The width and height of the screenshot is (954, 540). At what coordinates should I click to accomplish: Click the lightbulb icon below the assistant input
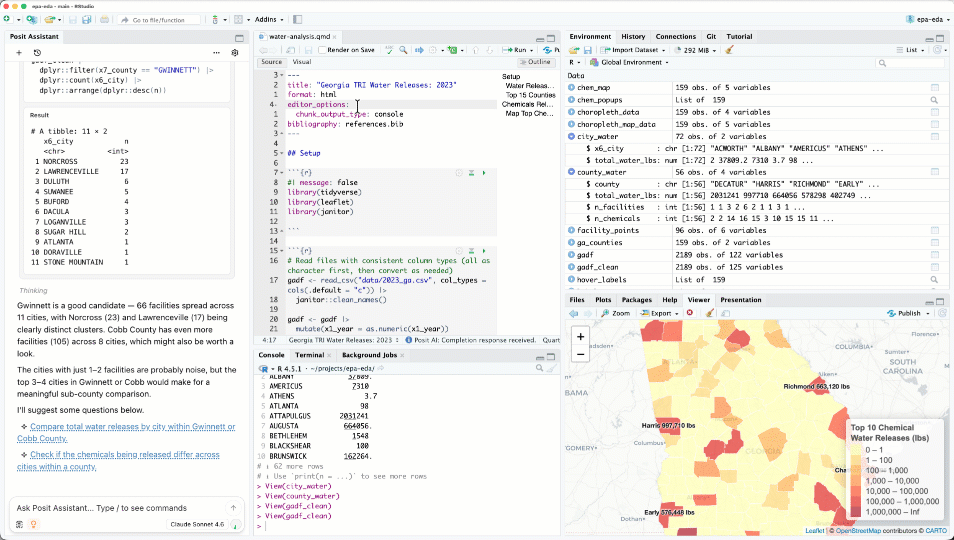click(33, 524)
